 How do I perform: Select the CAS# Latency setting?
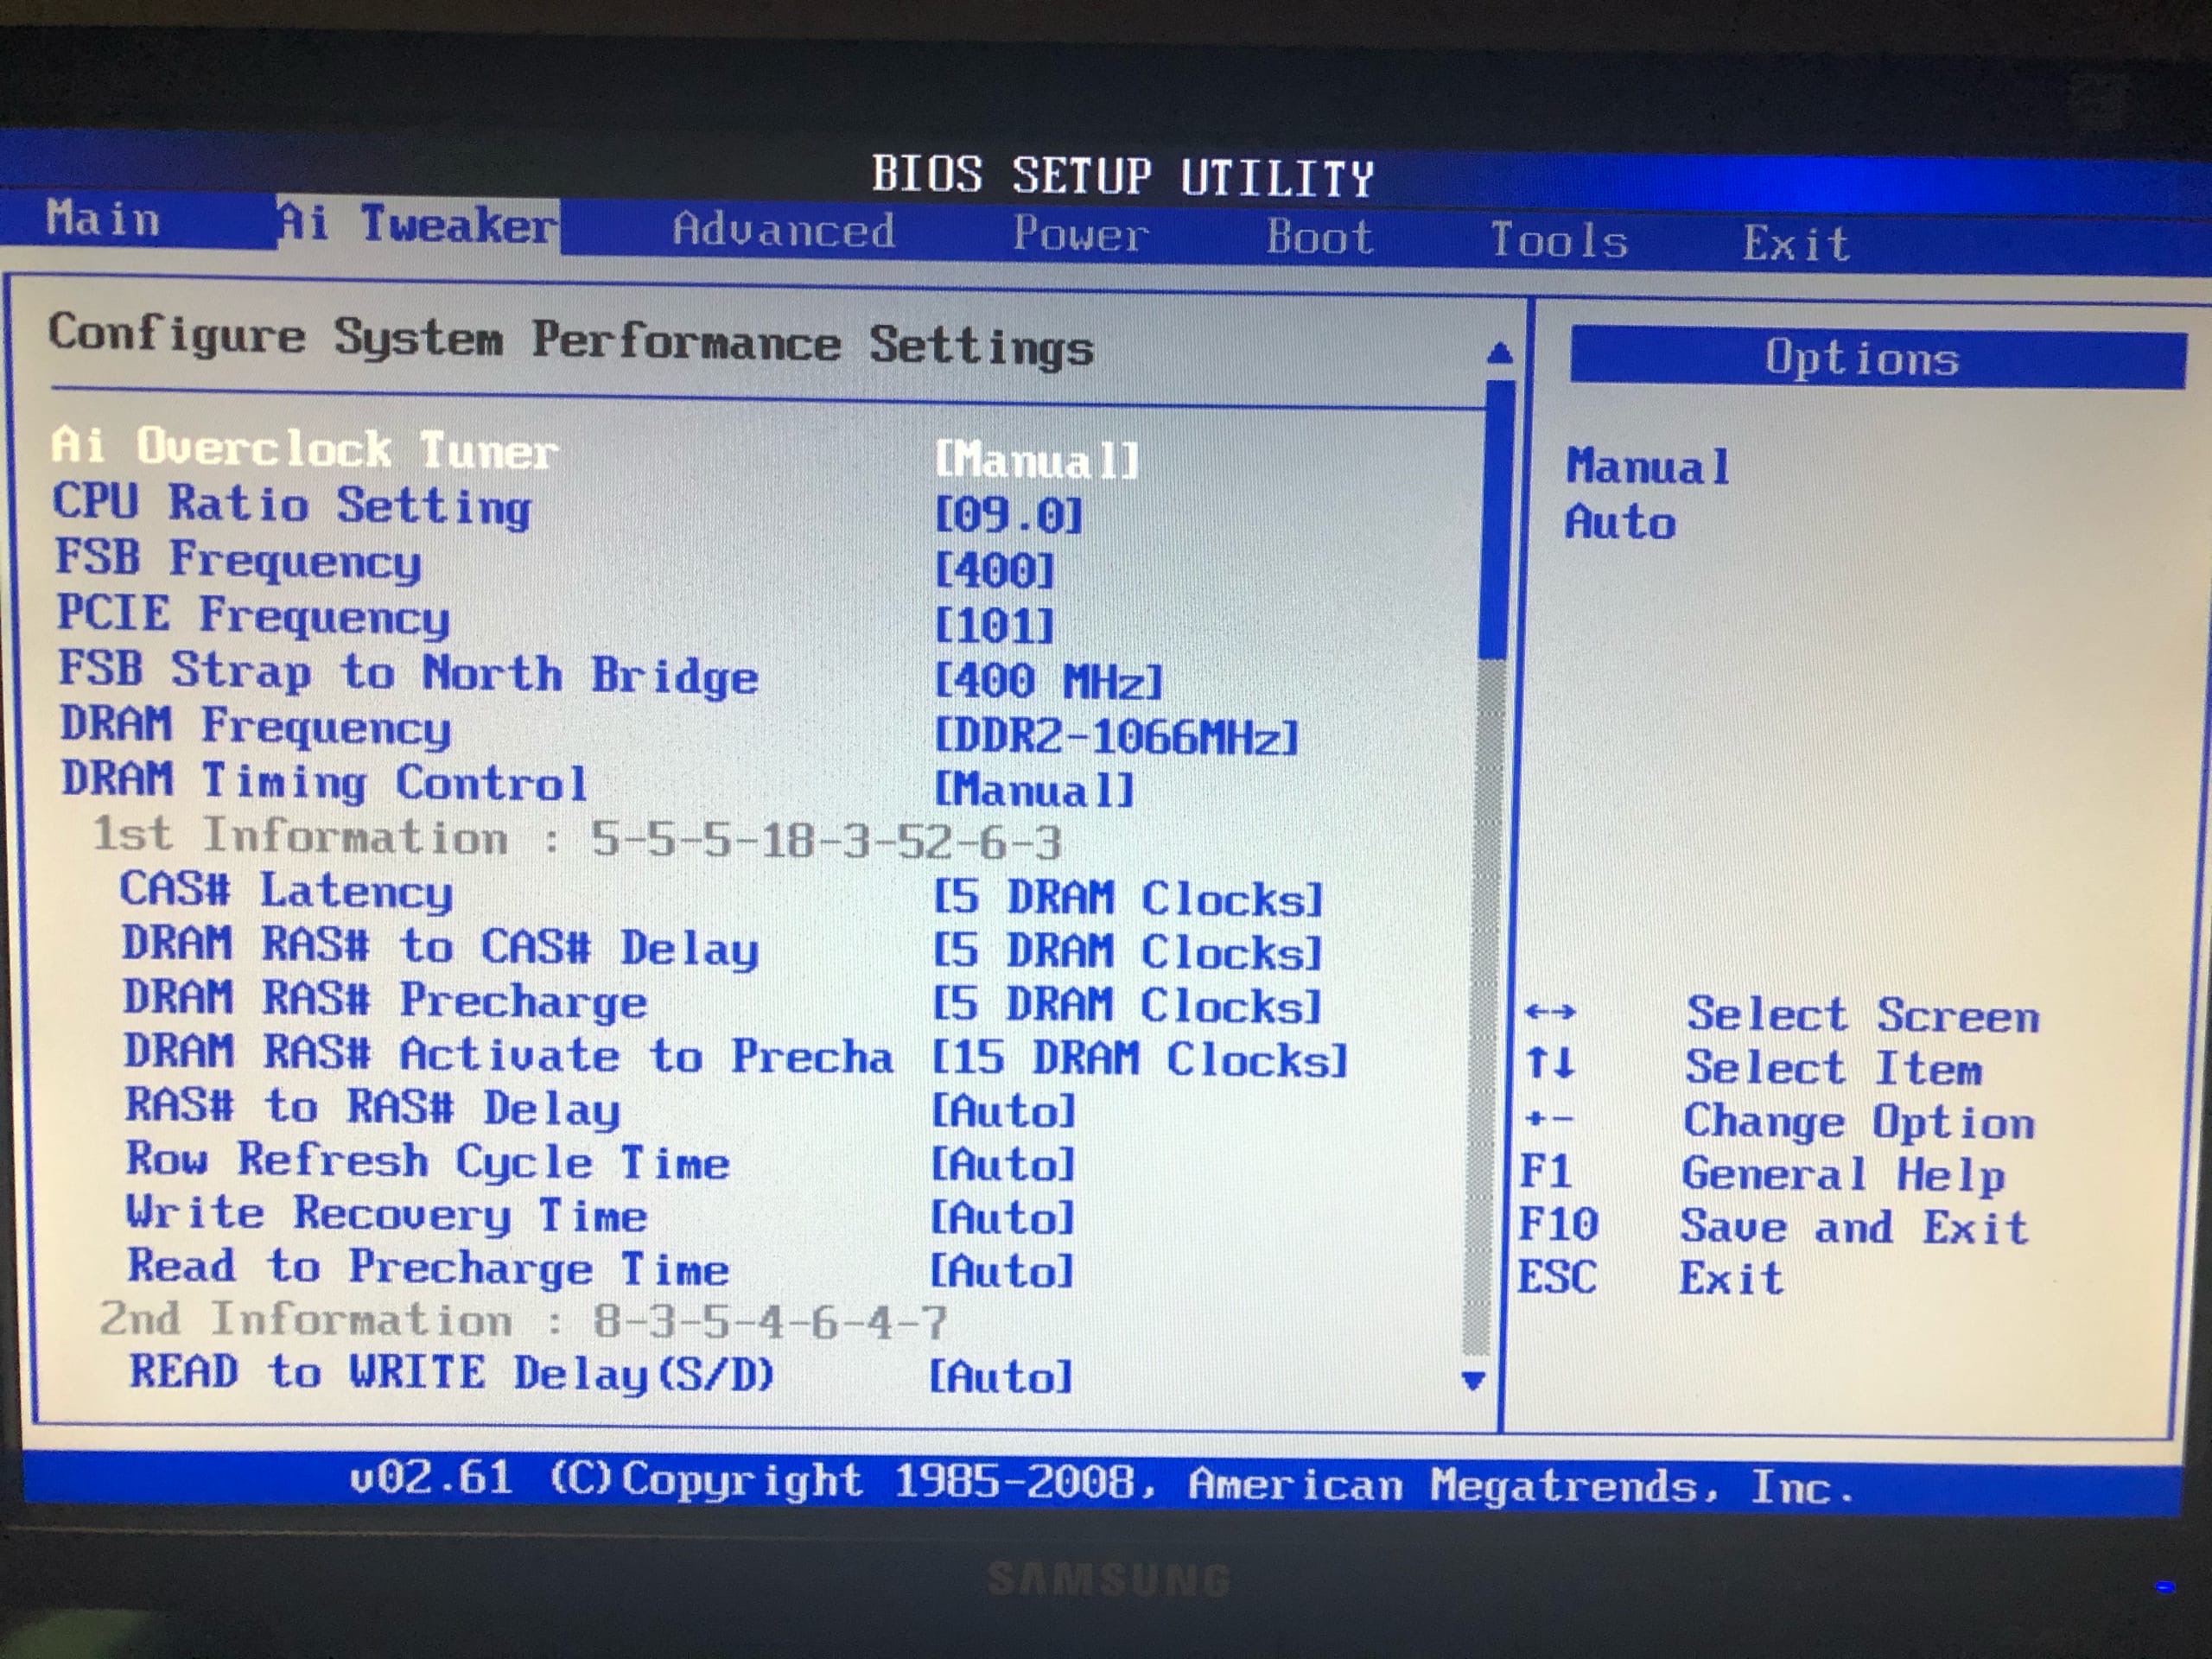click(286, 890)
